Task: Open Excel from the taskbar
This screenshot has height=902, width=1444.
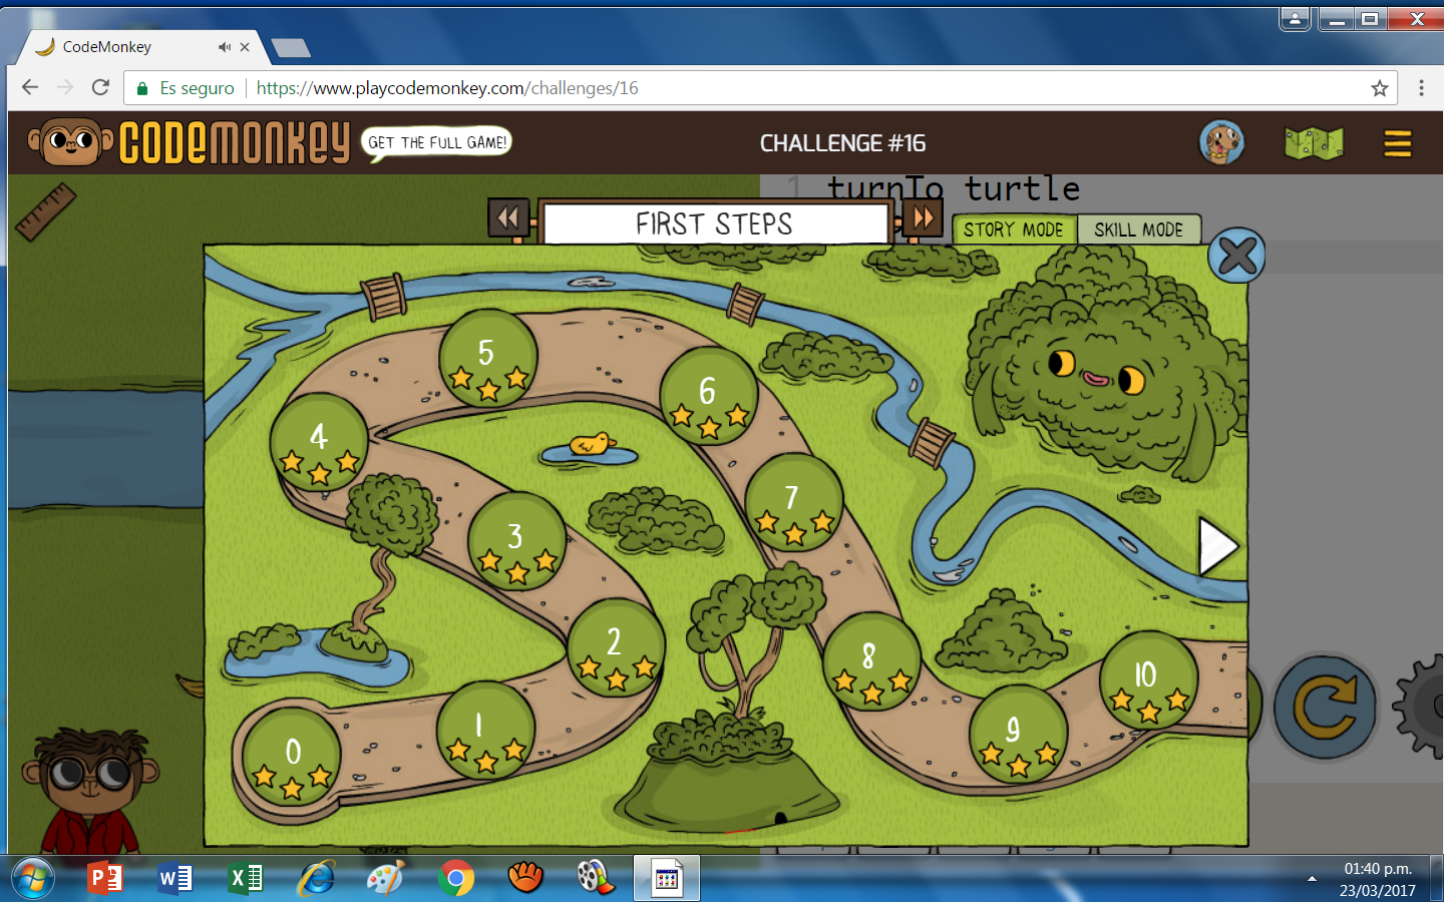Action: (244, 879)
